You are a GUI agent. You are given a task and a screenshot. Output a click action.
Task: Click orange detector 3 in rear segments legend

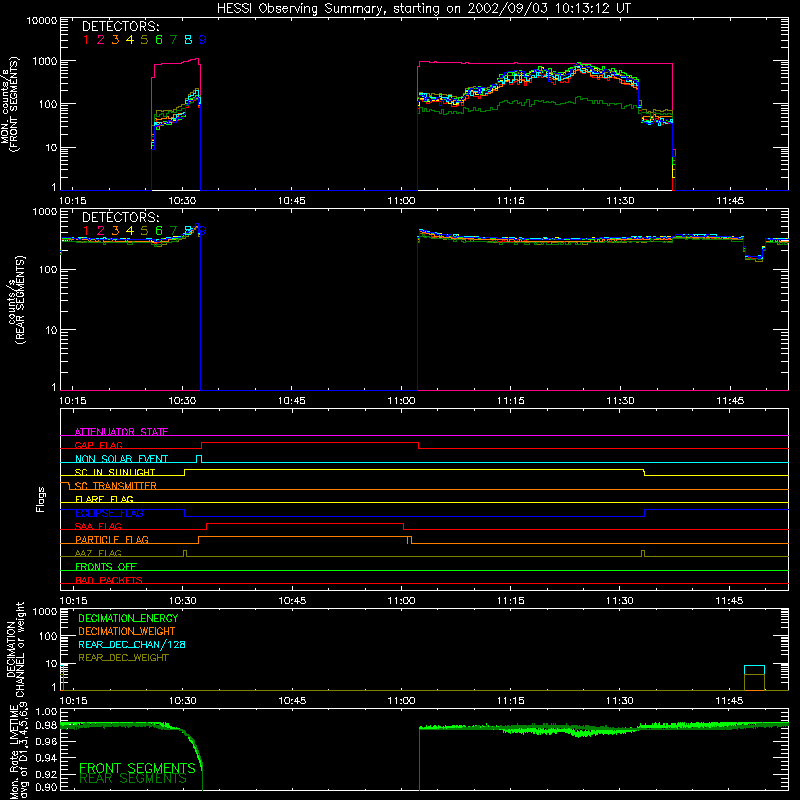(x=115, y=231)
